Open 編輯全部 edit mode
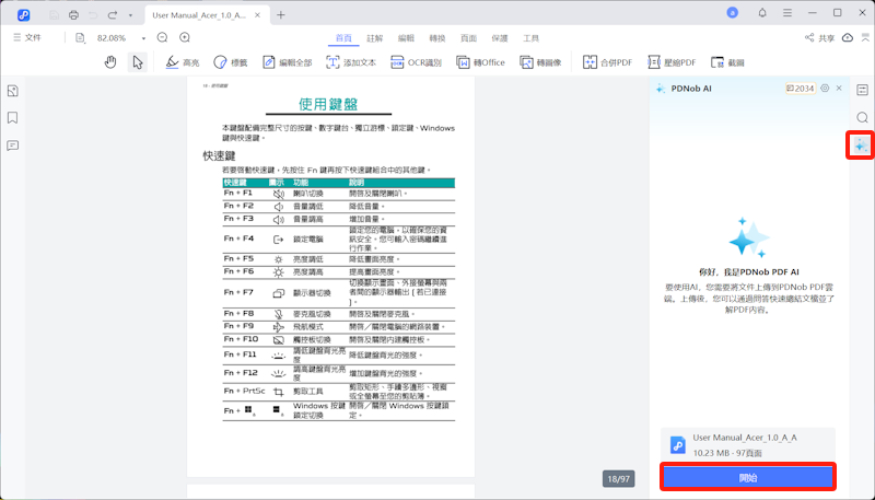Screen dimensions: 875x500 pos(287,62)
